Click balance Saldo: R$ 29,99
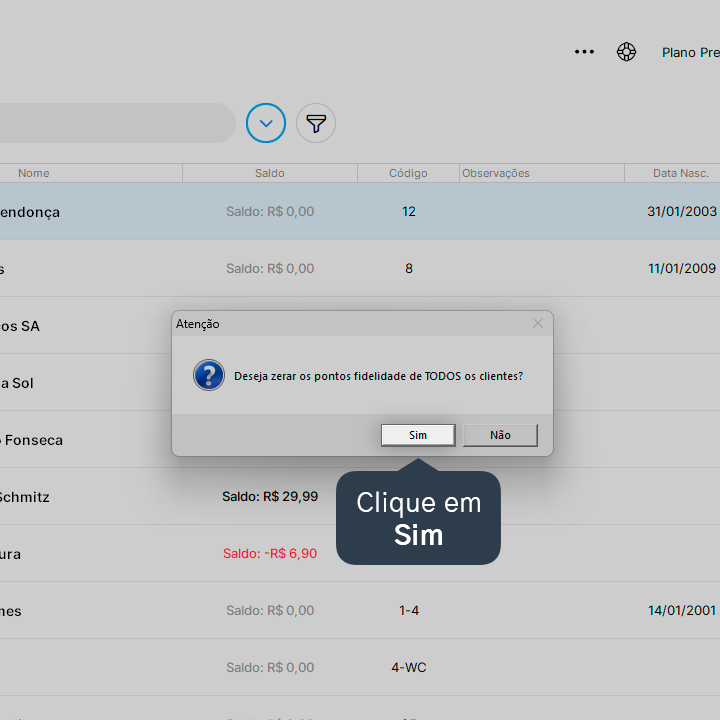 tap(270, 496)
